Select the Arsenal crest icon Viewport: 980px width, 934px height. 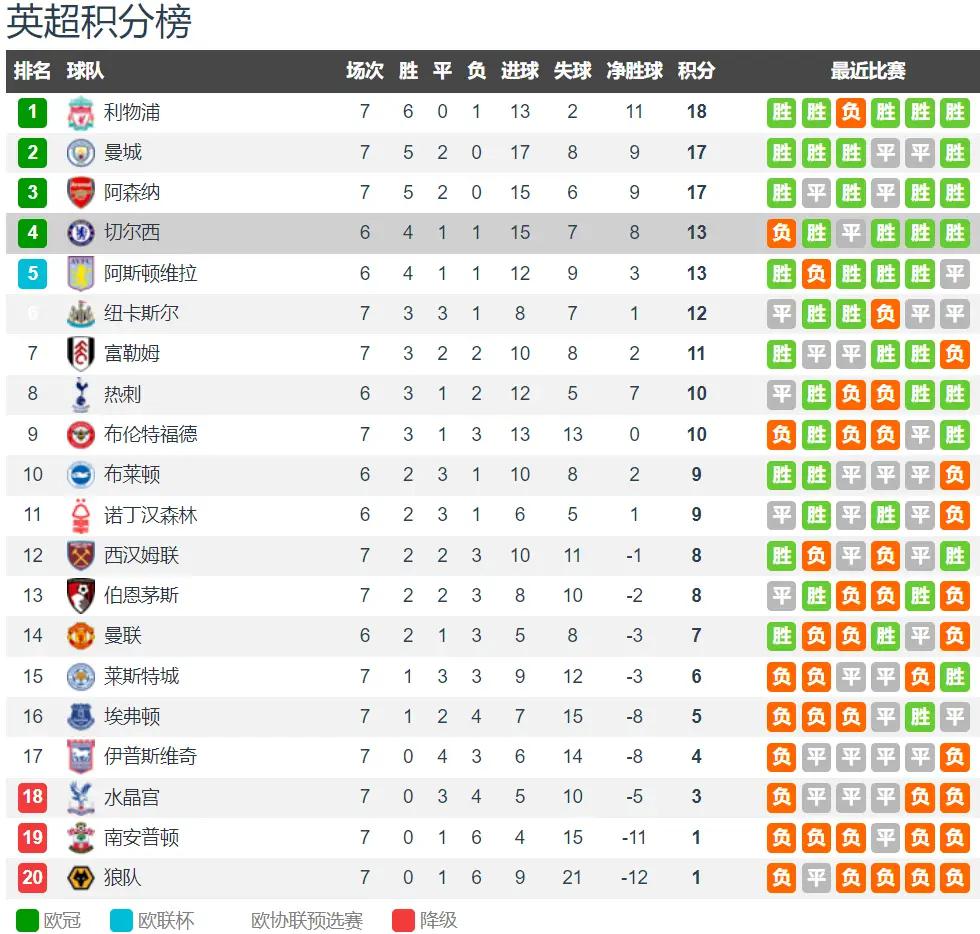pos(81,193)
